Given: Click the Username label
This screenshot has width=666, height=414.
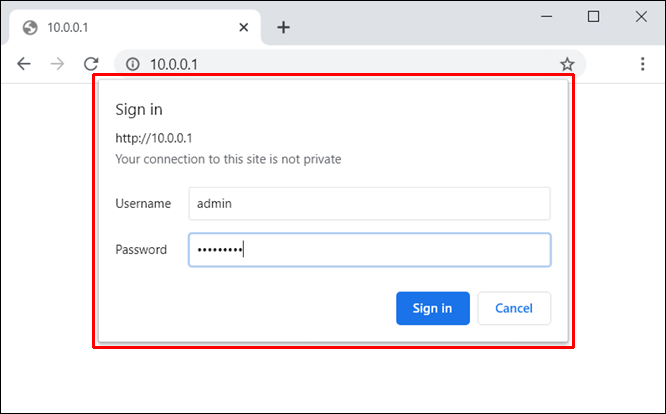Looking at the screenshot, I should click(x=144, y=203).
